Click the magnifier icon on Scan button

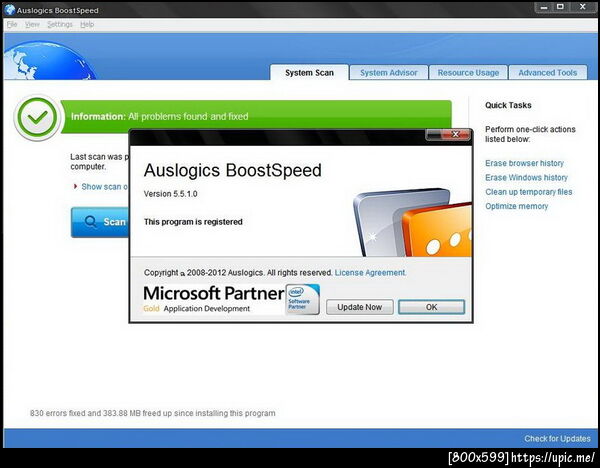tap(91, 222)
